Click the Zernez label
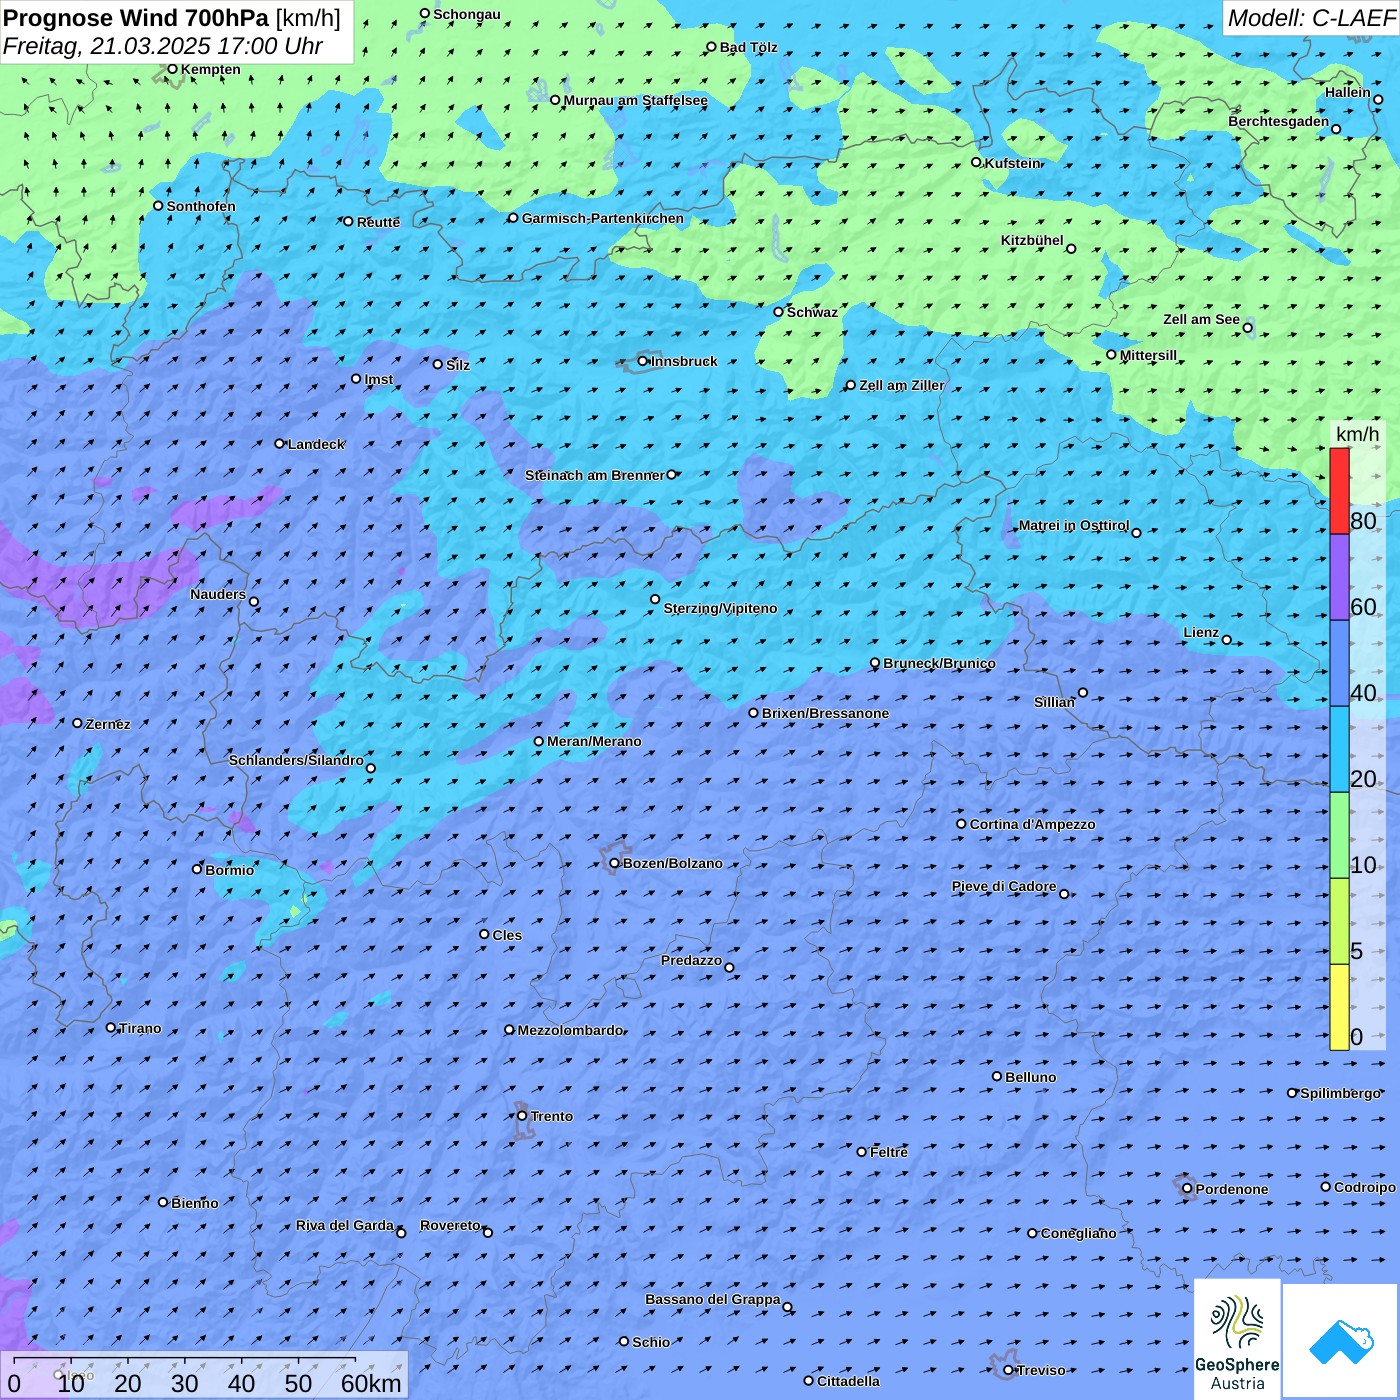The image size is (1400, 1400). click(x=108, y=724)
